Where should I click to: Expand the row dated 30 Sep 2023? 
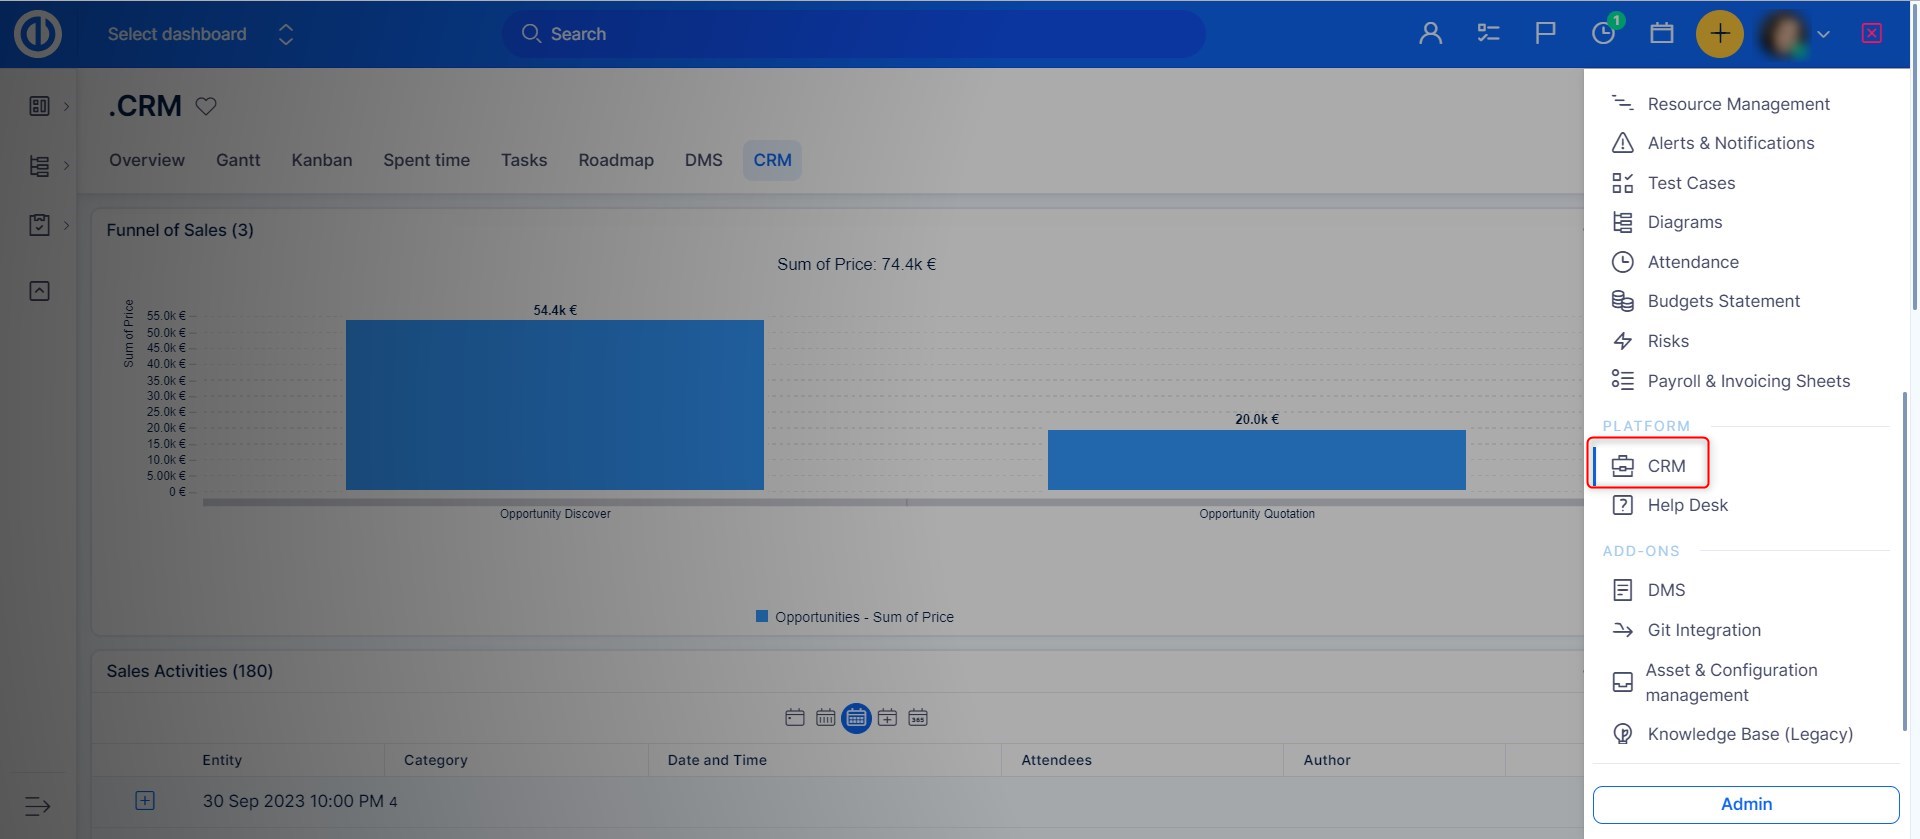[145, 801]
